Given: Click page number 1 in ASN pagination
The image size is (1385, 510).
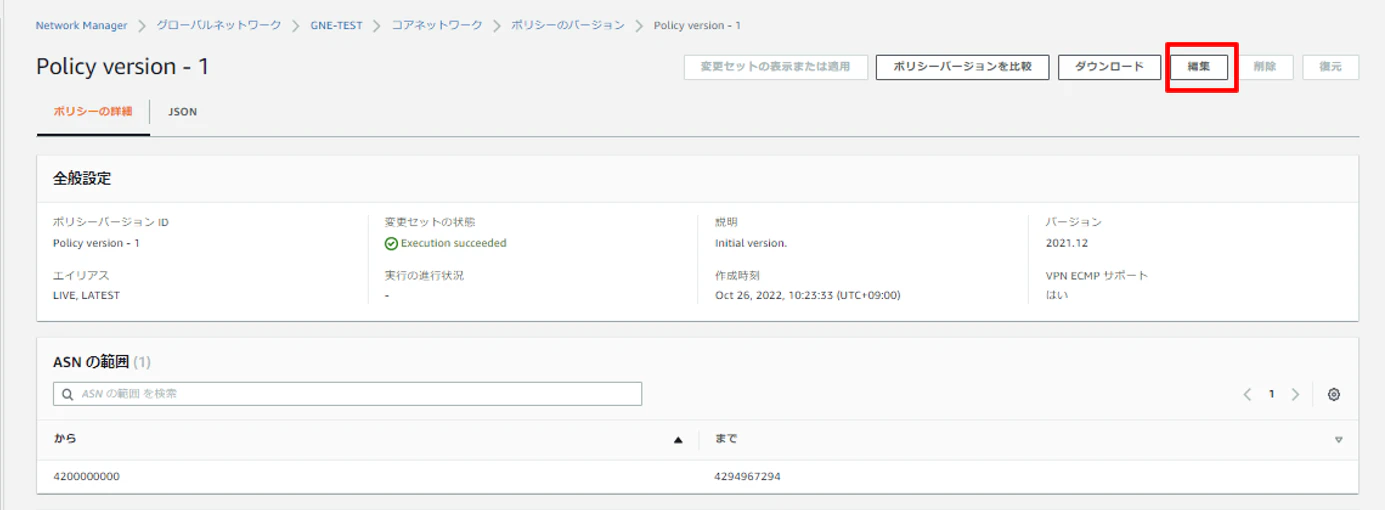Looking at the screenshot, I should (1271, 394).
